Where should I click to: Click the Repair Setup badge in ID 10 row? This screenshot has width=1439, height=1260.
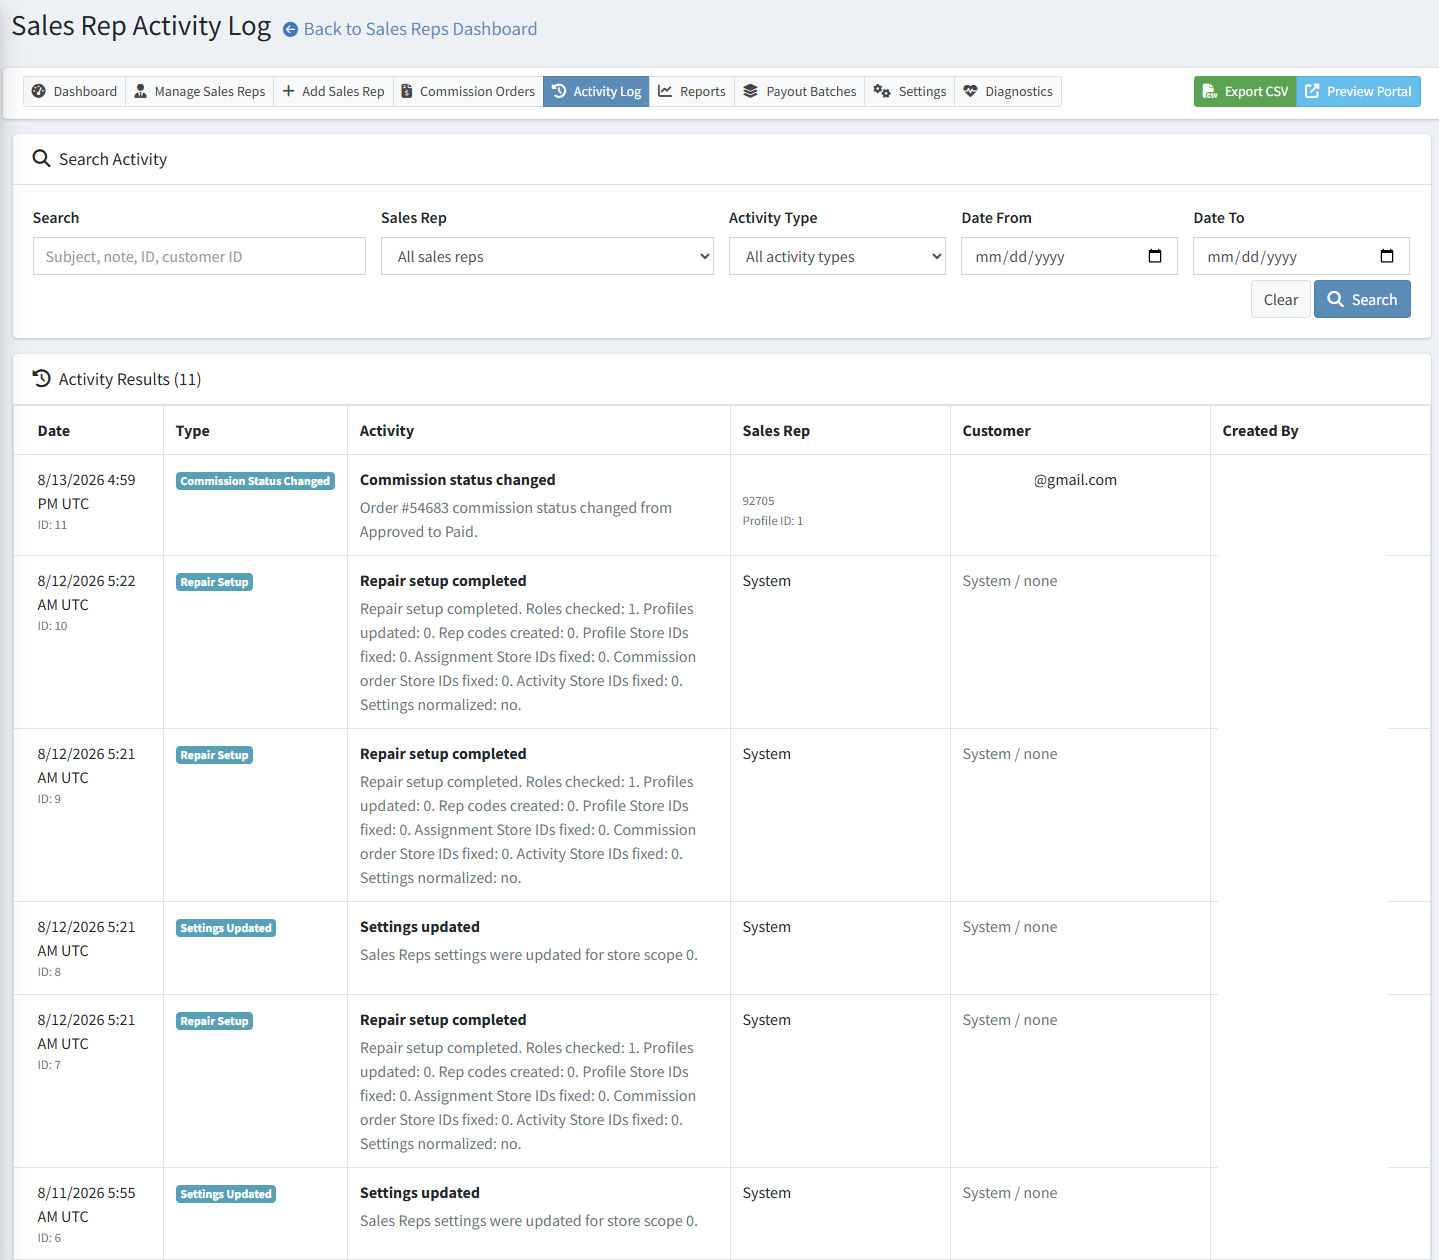tap(214, 582)
